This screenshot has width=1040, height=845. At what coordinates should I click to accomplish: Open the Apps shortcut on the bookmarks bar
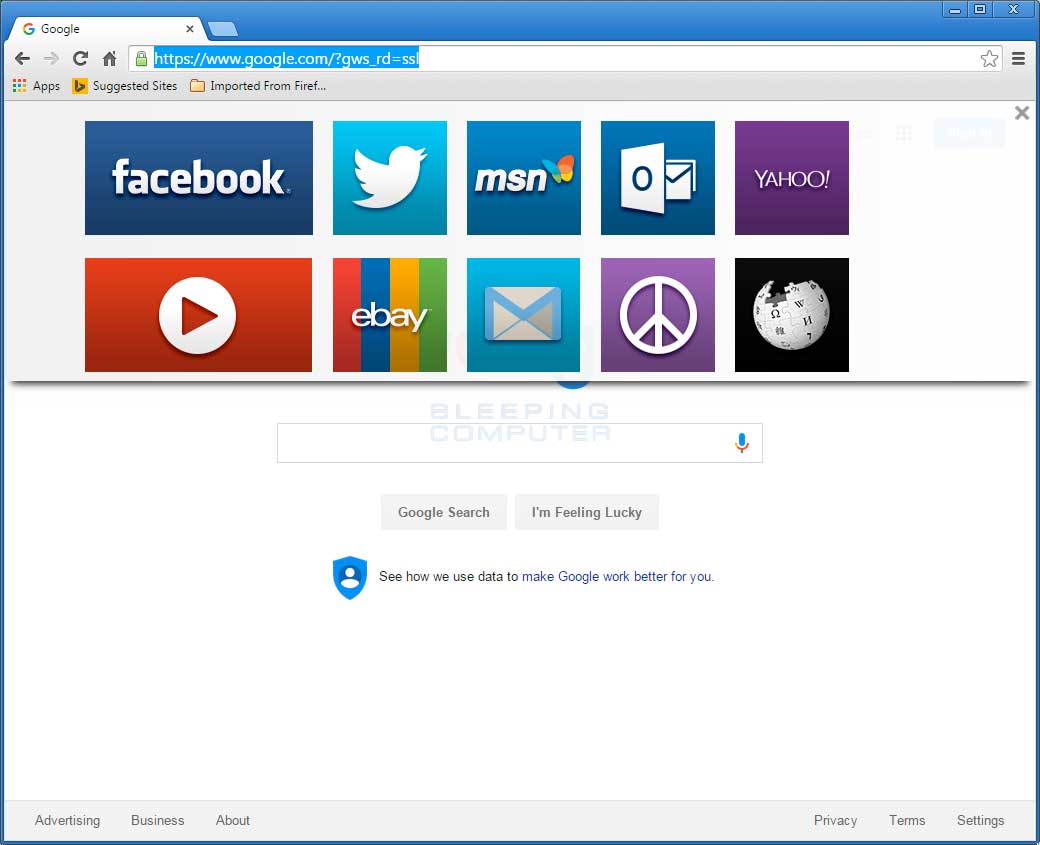pyautogui.click(x=37, y=86)
